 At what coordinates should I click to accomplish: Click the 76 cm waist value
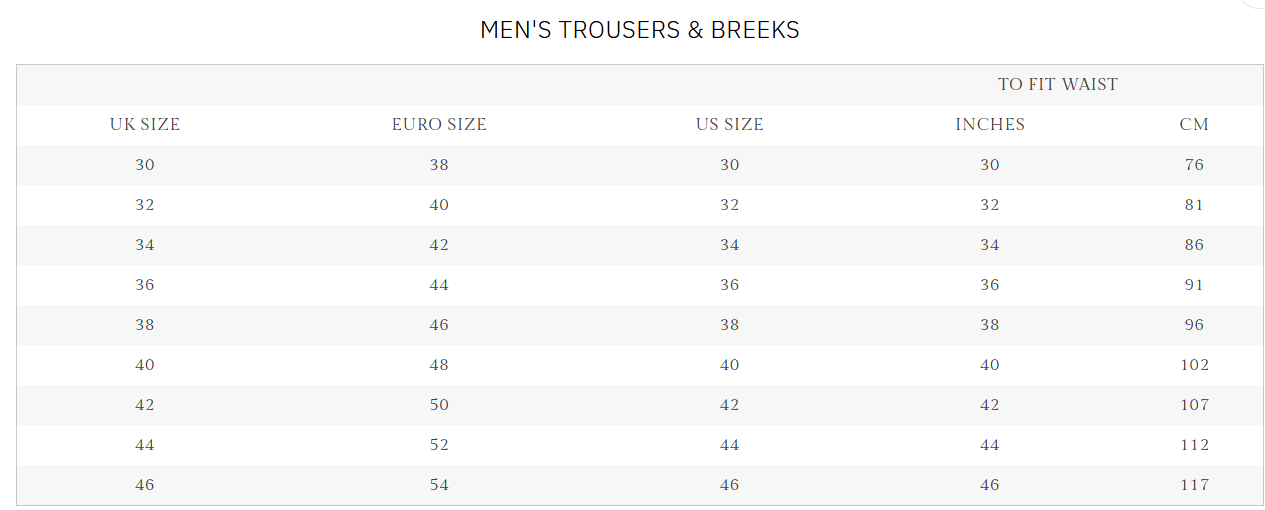pos(1194,165)
